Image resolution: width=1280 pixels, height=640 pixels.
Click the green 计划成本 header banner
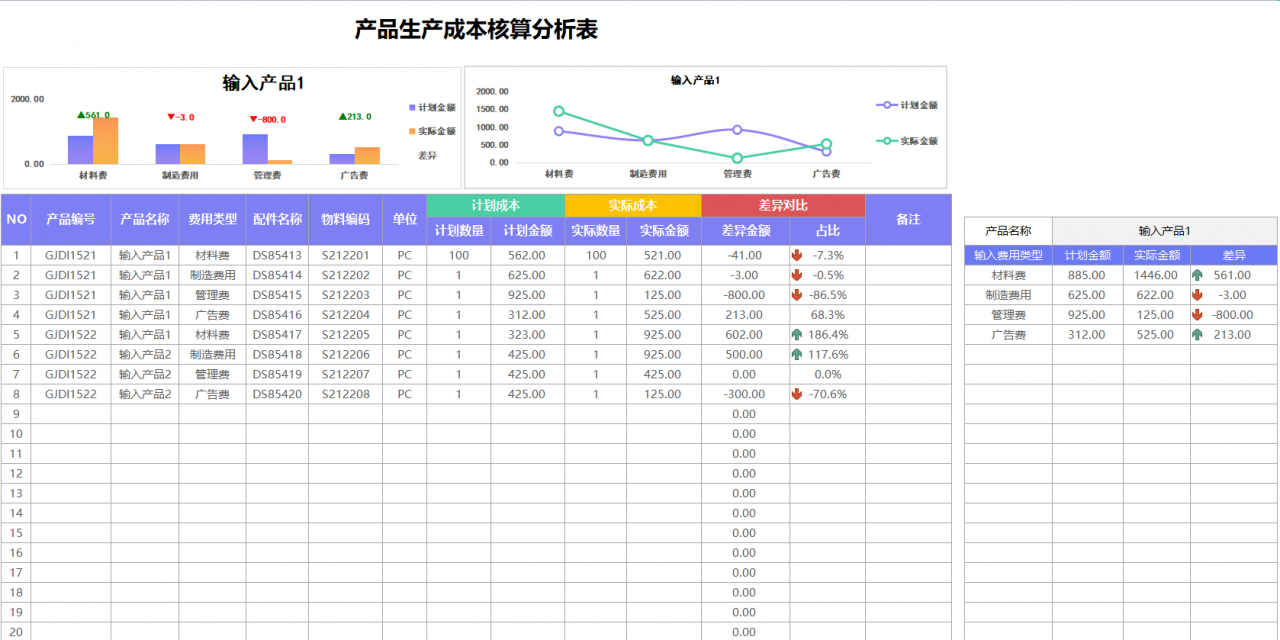[x=494, y=204]
